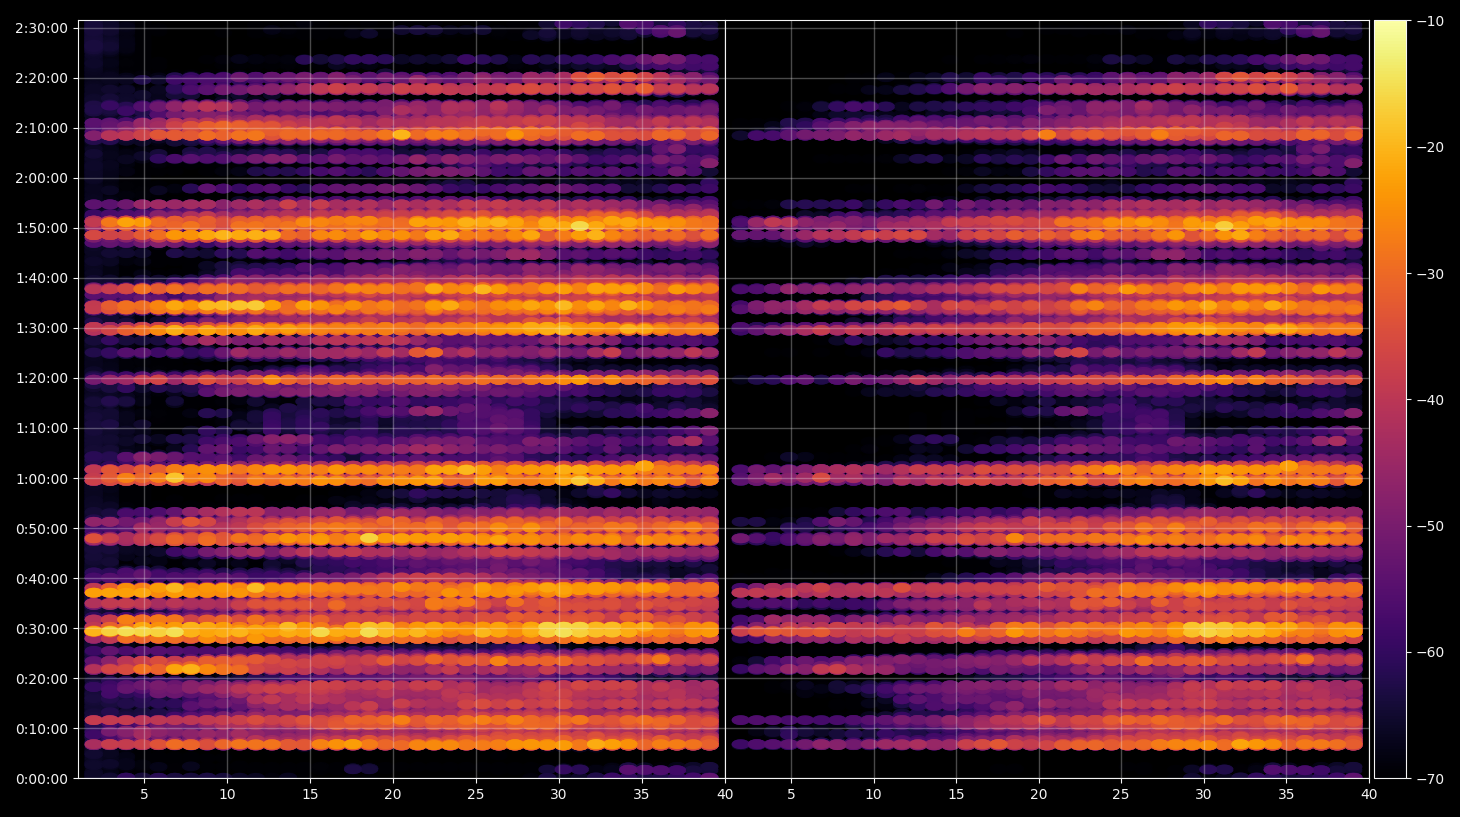Select the 0:40:00 tick label

(x=41, y=579)
